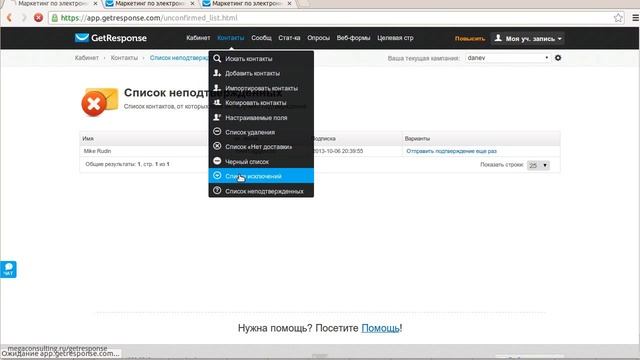Viewport: 640px width, 360px height.
Task: Click the copy contacts icon
Action: point(217,102)
